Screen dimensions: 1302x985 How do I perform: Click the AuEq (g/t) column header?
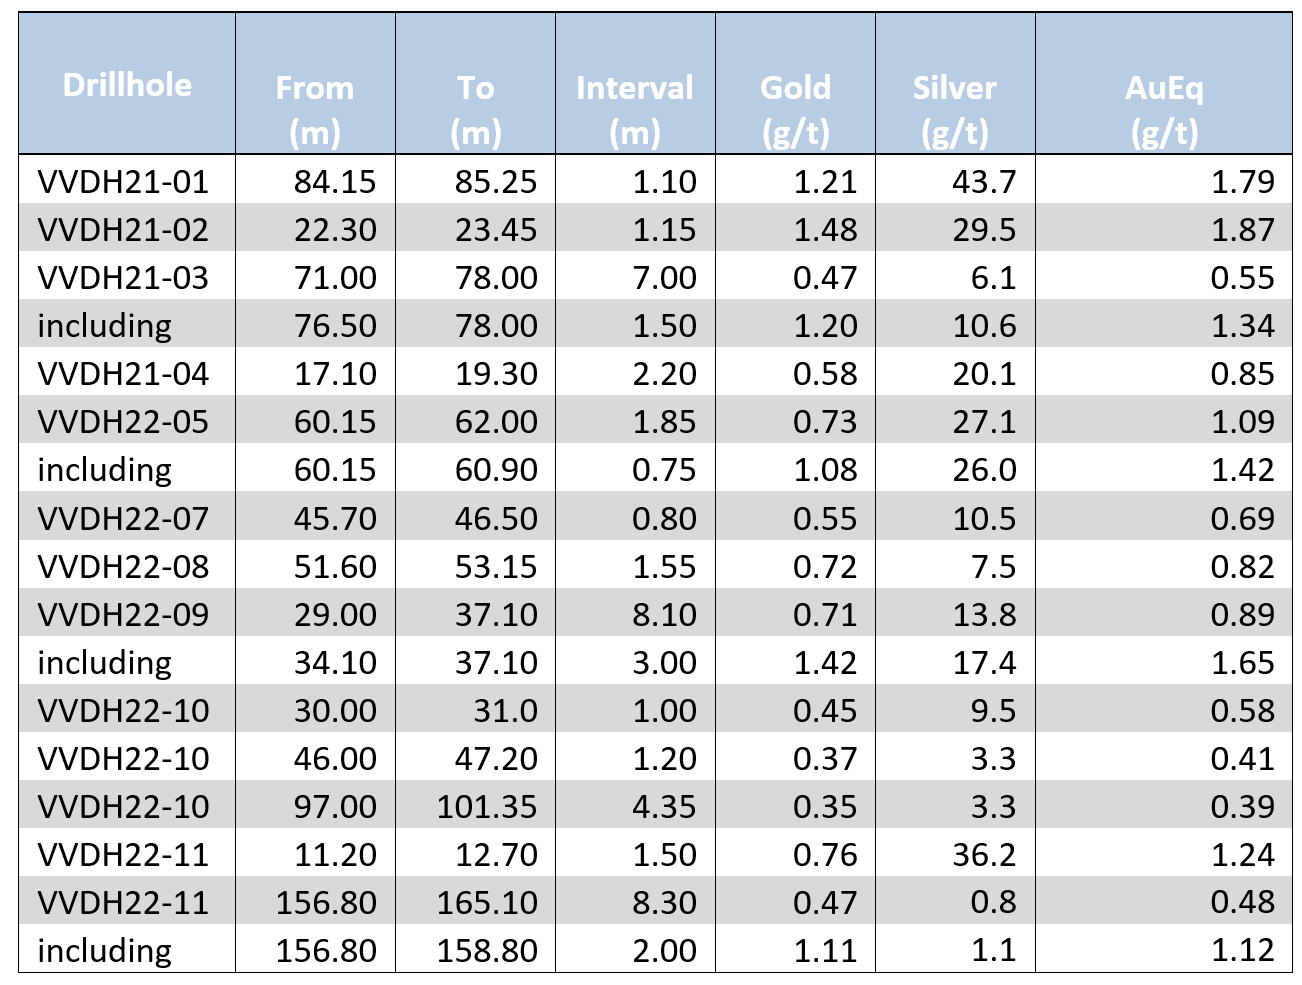click(1164, 108)
